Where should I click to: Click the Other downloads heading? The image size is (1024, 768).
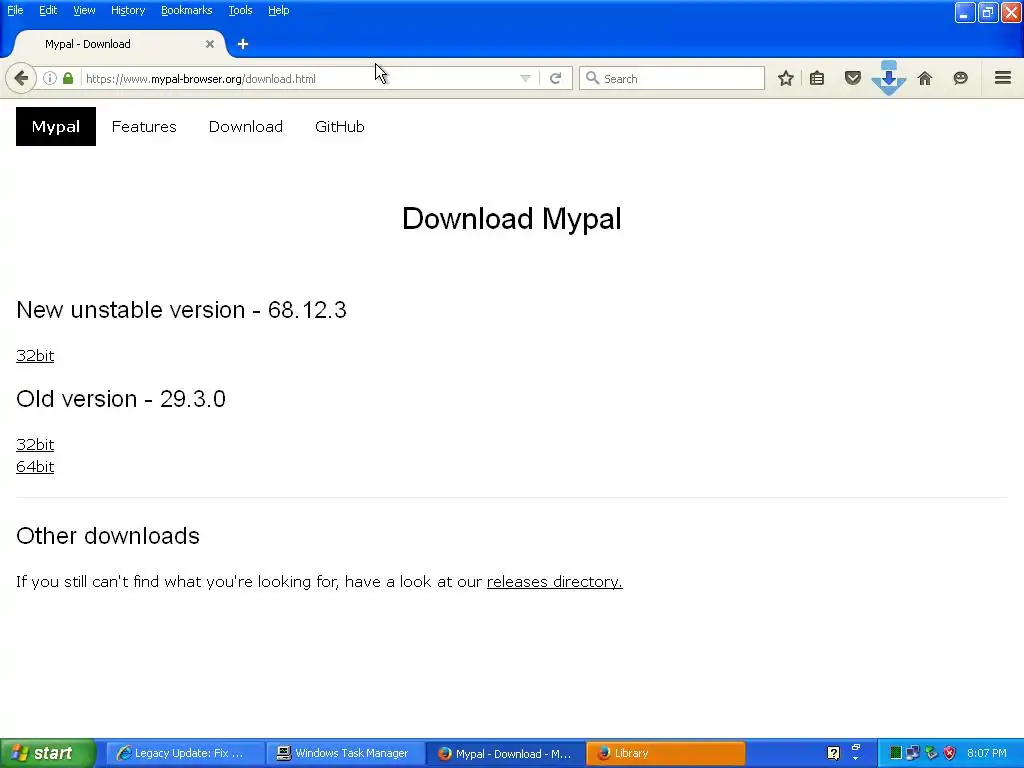pyautogui.click(x=108, y=536)
